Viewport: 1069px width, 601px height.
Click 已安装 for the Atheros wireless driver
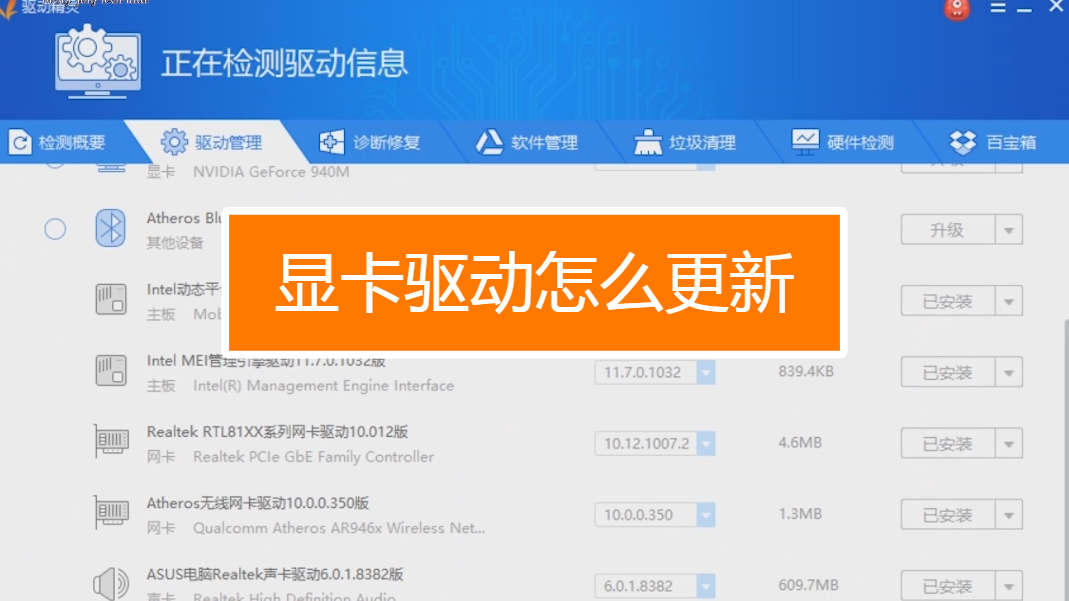(948, 514)
